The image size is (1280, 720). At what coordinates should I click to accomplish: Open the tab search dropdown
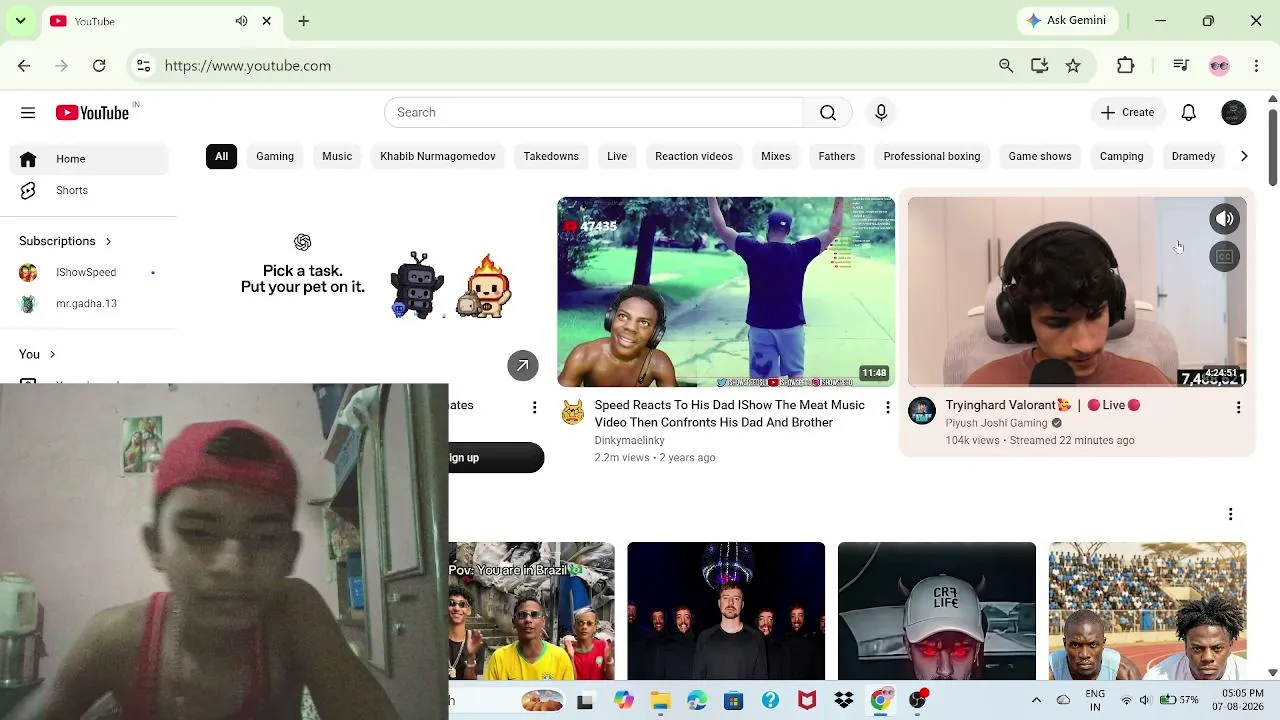tap(20, 21)
